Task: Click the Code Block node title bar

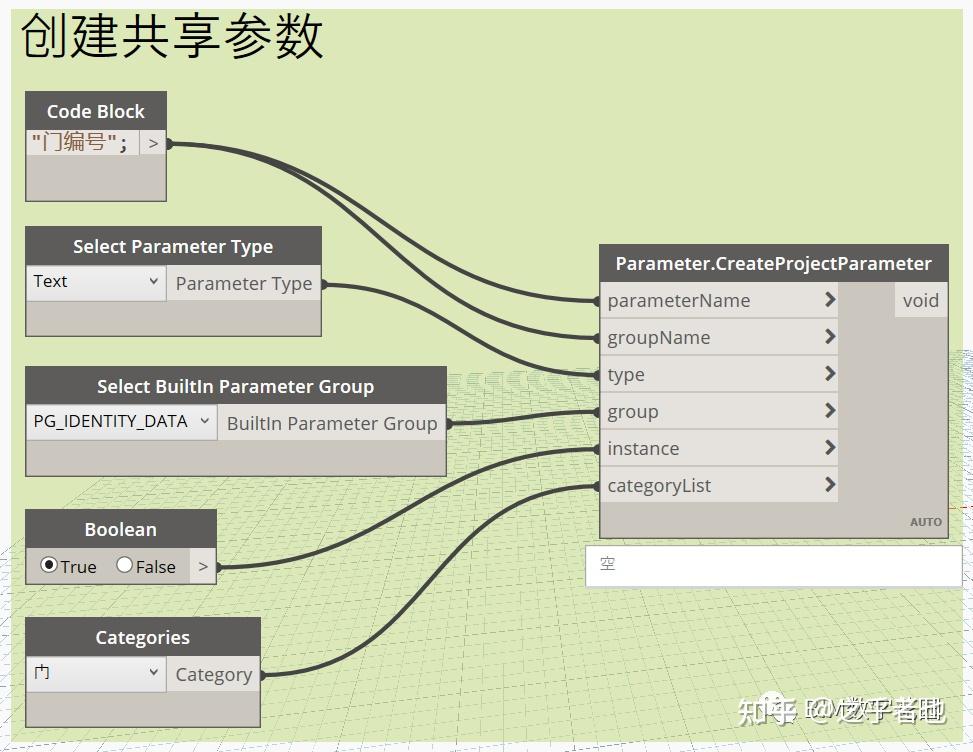Action: point(95,111)
